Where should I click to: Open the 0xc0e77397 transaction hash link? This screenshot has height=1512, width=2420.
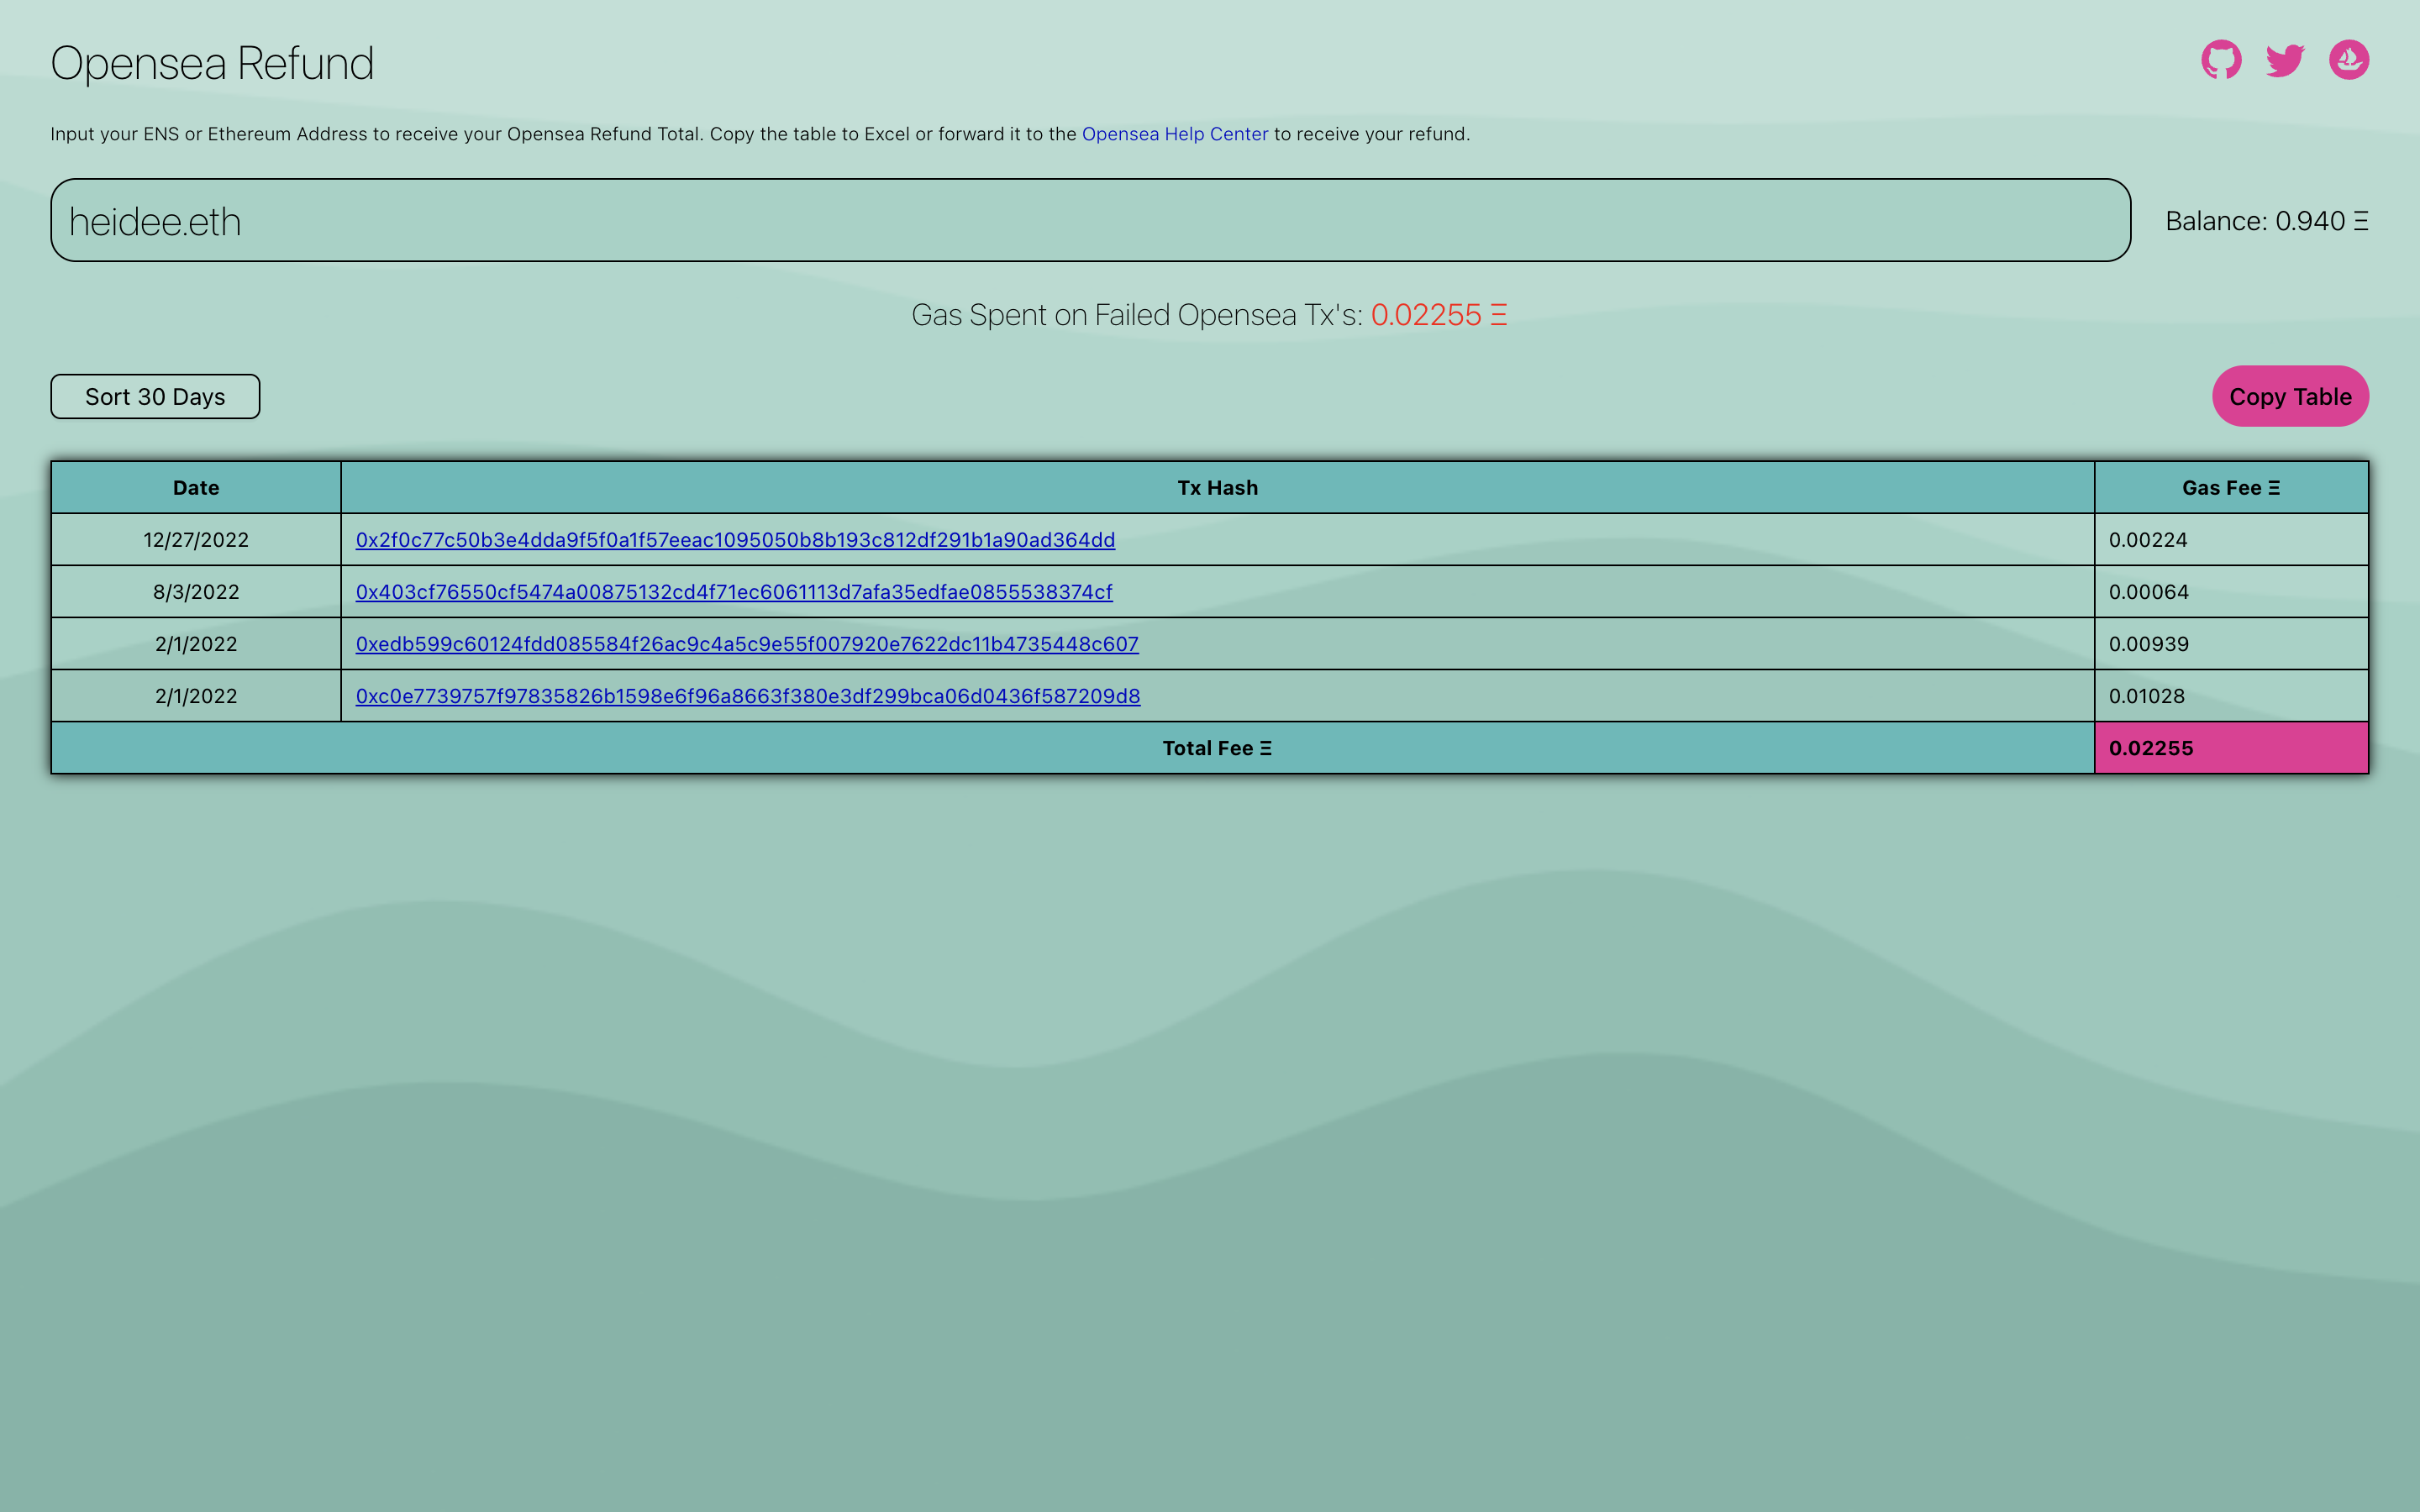[x=747, y=696]
